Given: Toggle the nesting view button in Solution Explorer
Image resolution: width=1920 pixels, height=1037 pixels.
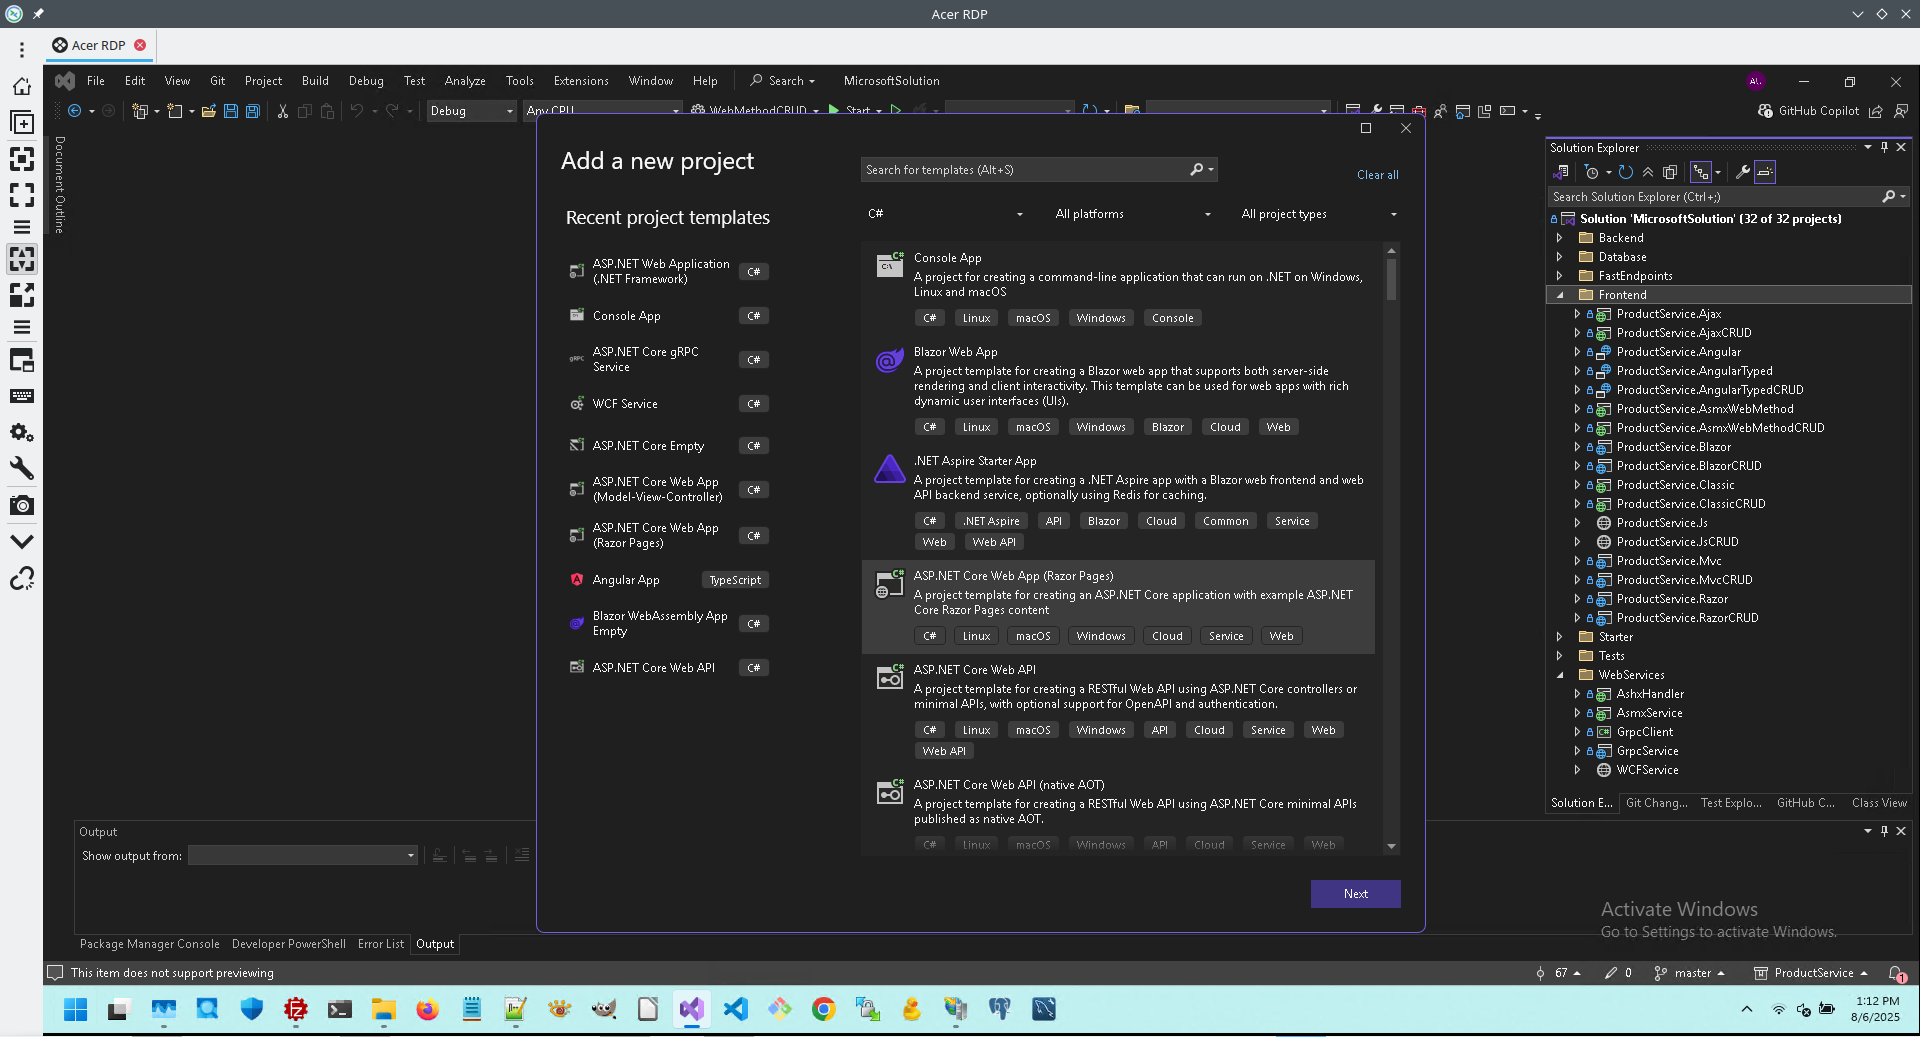Looking at the screenshot, I should pyautogui.click(x=1700, y=172).
